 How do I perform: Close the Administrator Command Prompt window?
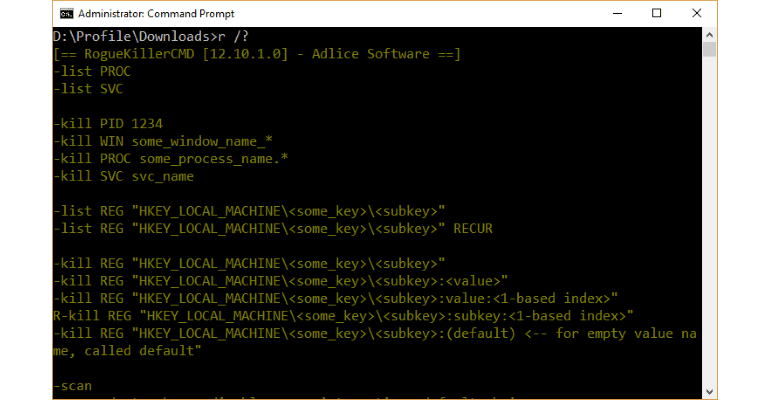(x=700, y=13)
